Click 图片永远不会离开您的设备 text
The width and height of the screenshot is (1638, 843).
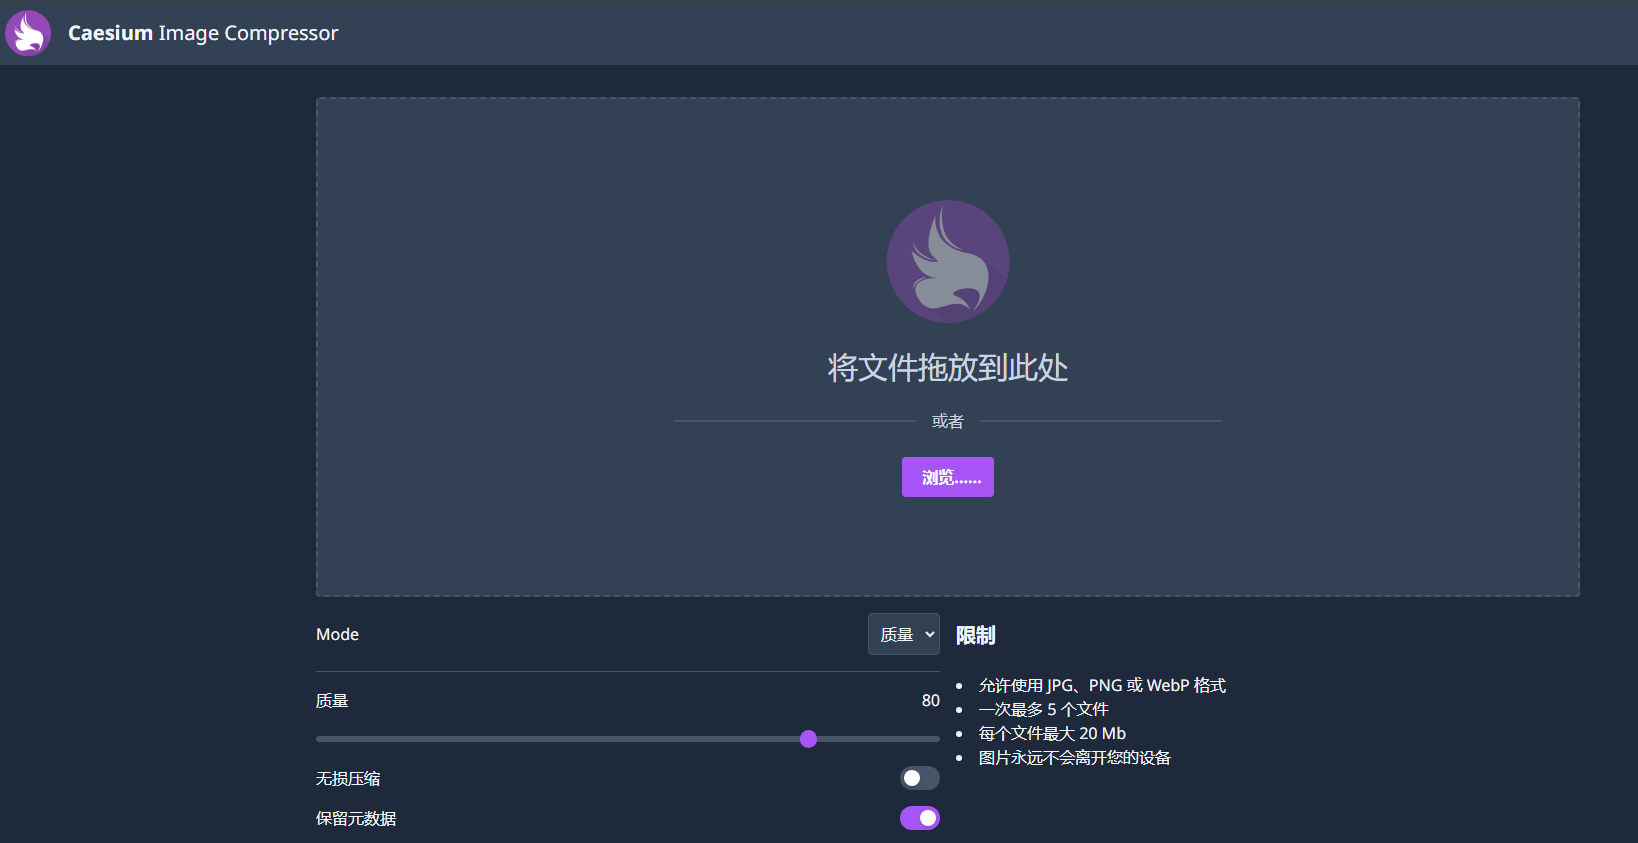[x=1075, y=757]
